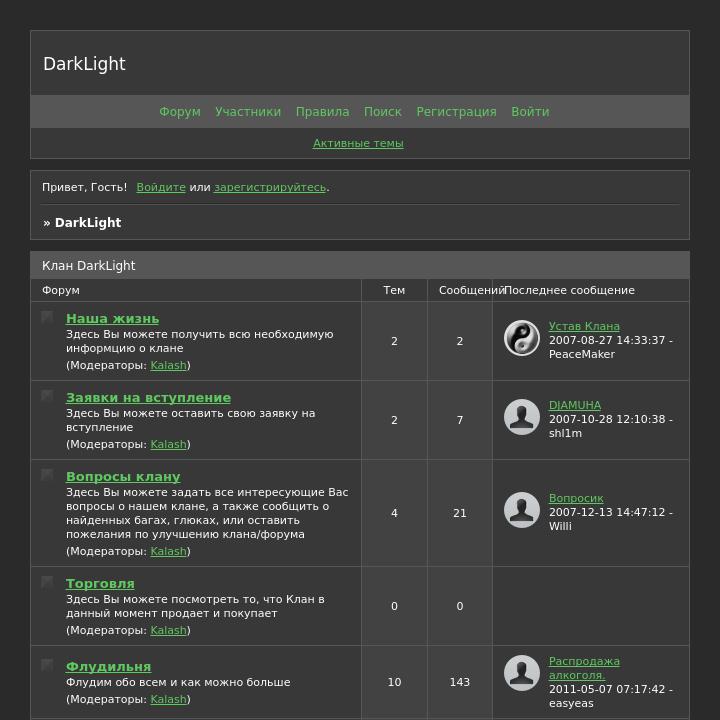Screen dimensions: 720x720
Task: Click the message count 7 for Заявки на вступление
Action: pyautogui.click(x=460, y=420)
